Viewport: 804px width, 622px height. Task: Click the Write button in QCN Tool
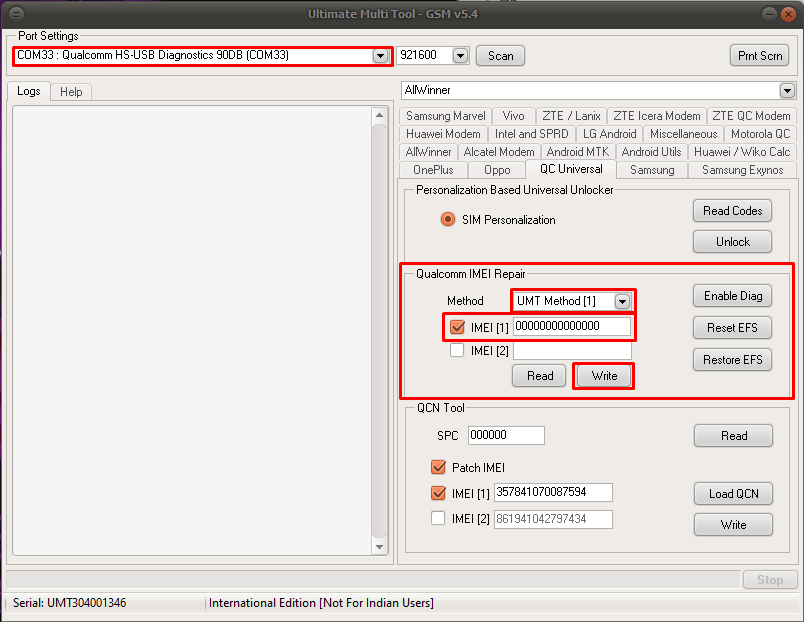(x=733, y=525)
